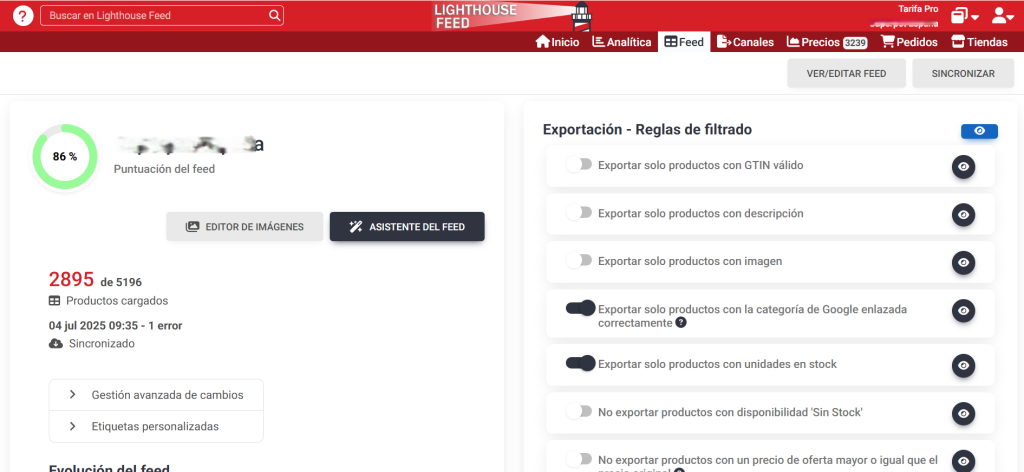
Task: Click the 3239 badge next to Precios
Action: pos(855,43)
